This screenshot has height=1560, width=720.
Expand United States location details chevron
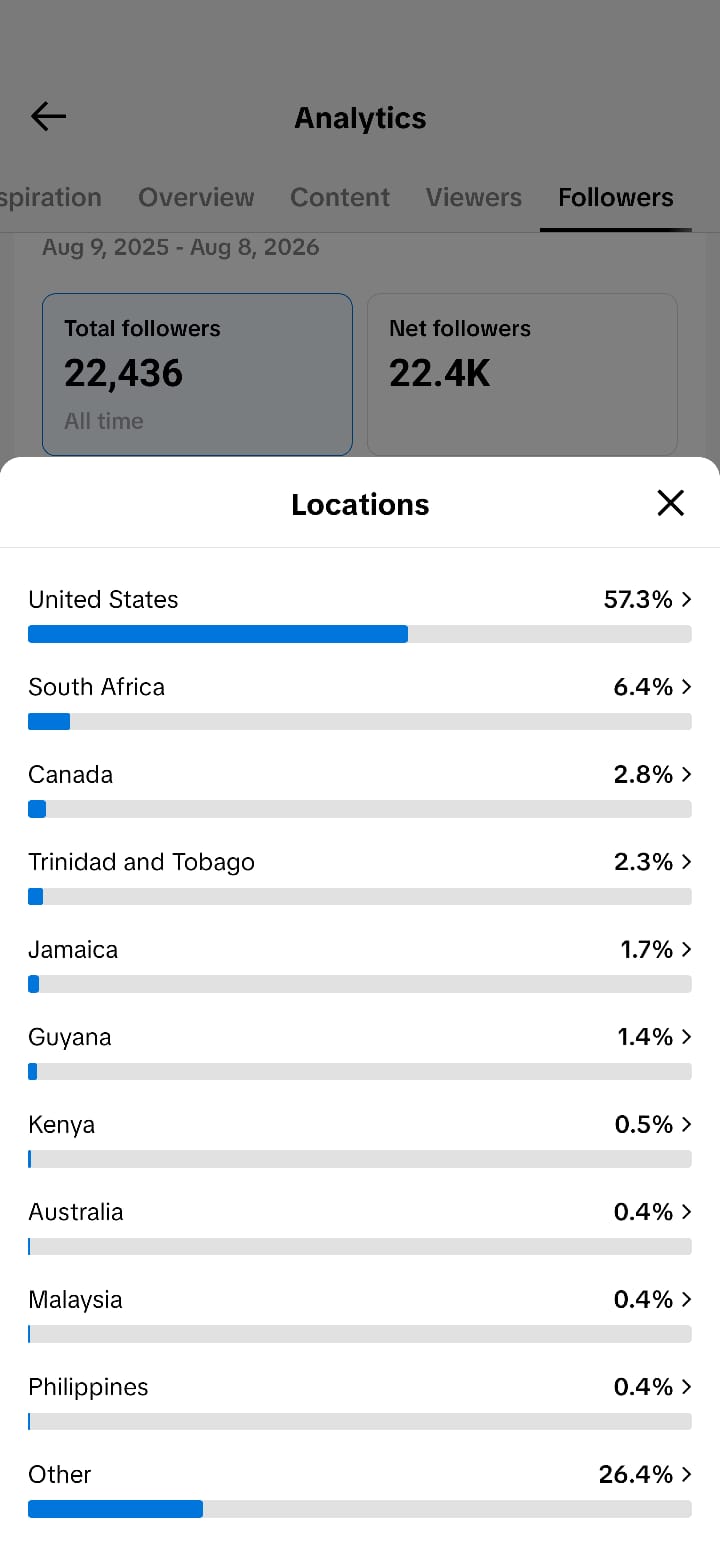(686, 599)
